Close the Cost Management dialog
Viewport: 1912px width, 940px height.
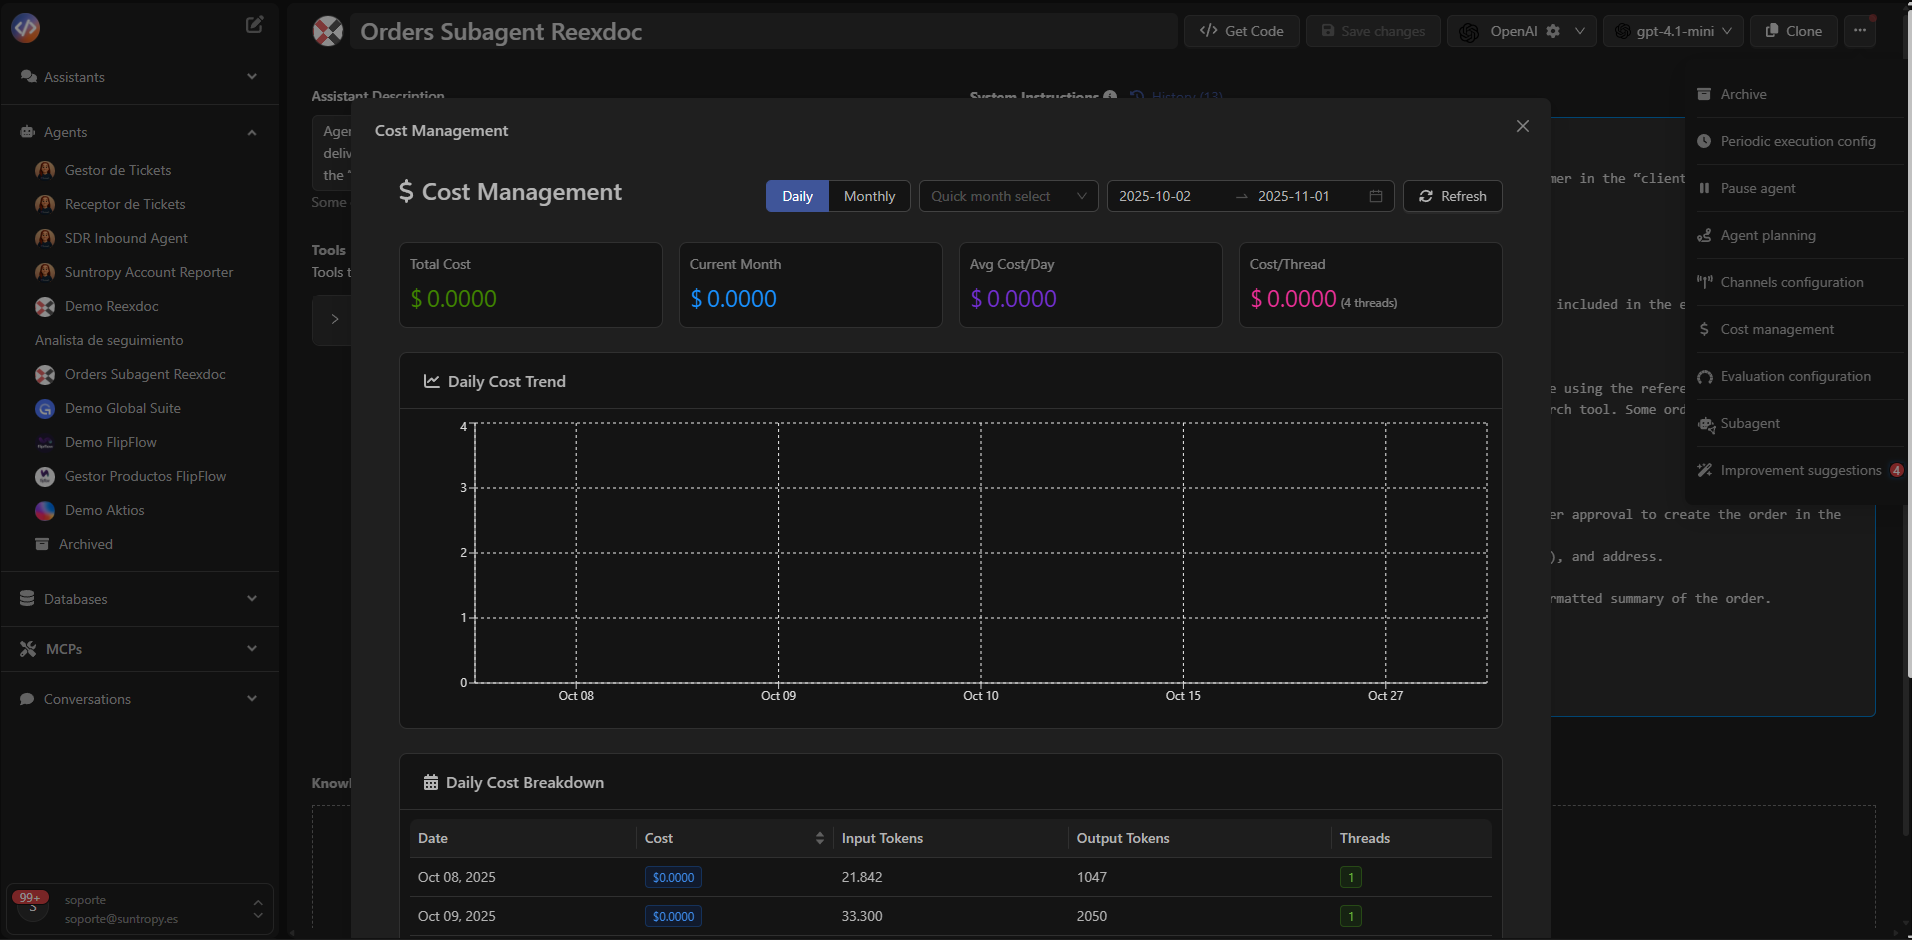1522,126
